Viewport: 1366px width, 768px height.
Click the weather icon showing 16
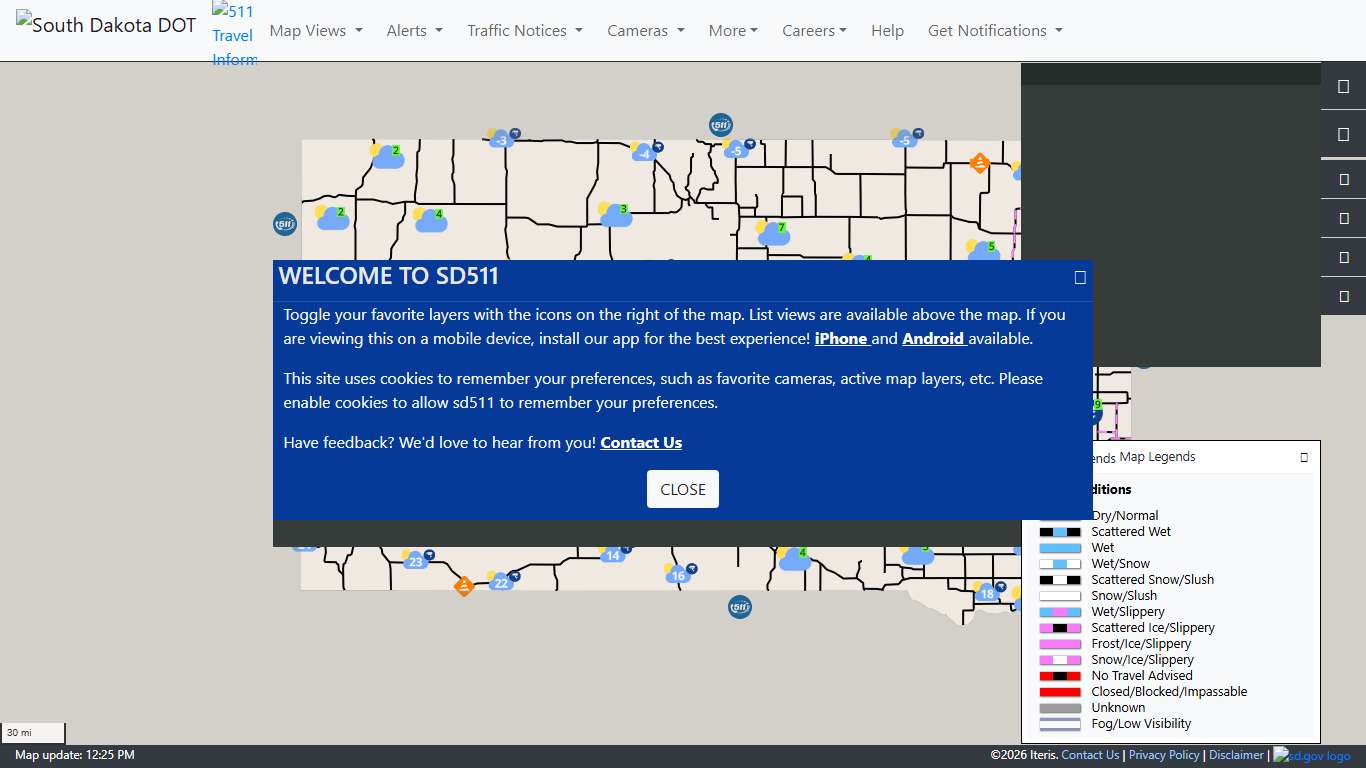[679, 574]
